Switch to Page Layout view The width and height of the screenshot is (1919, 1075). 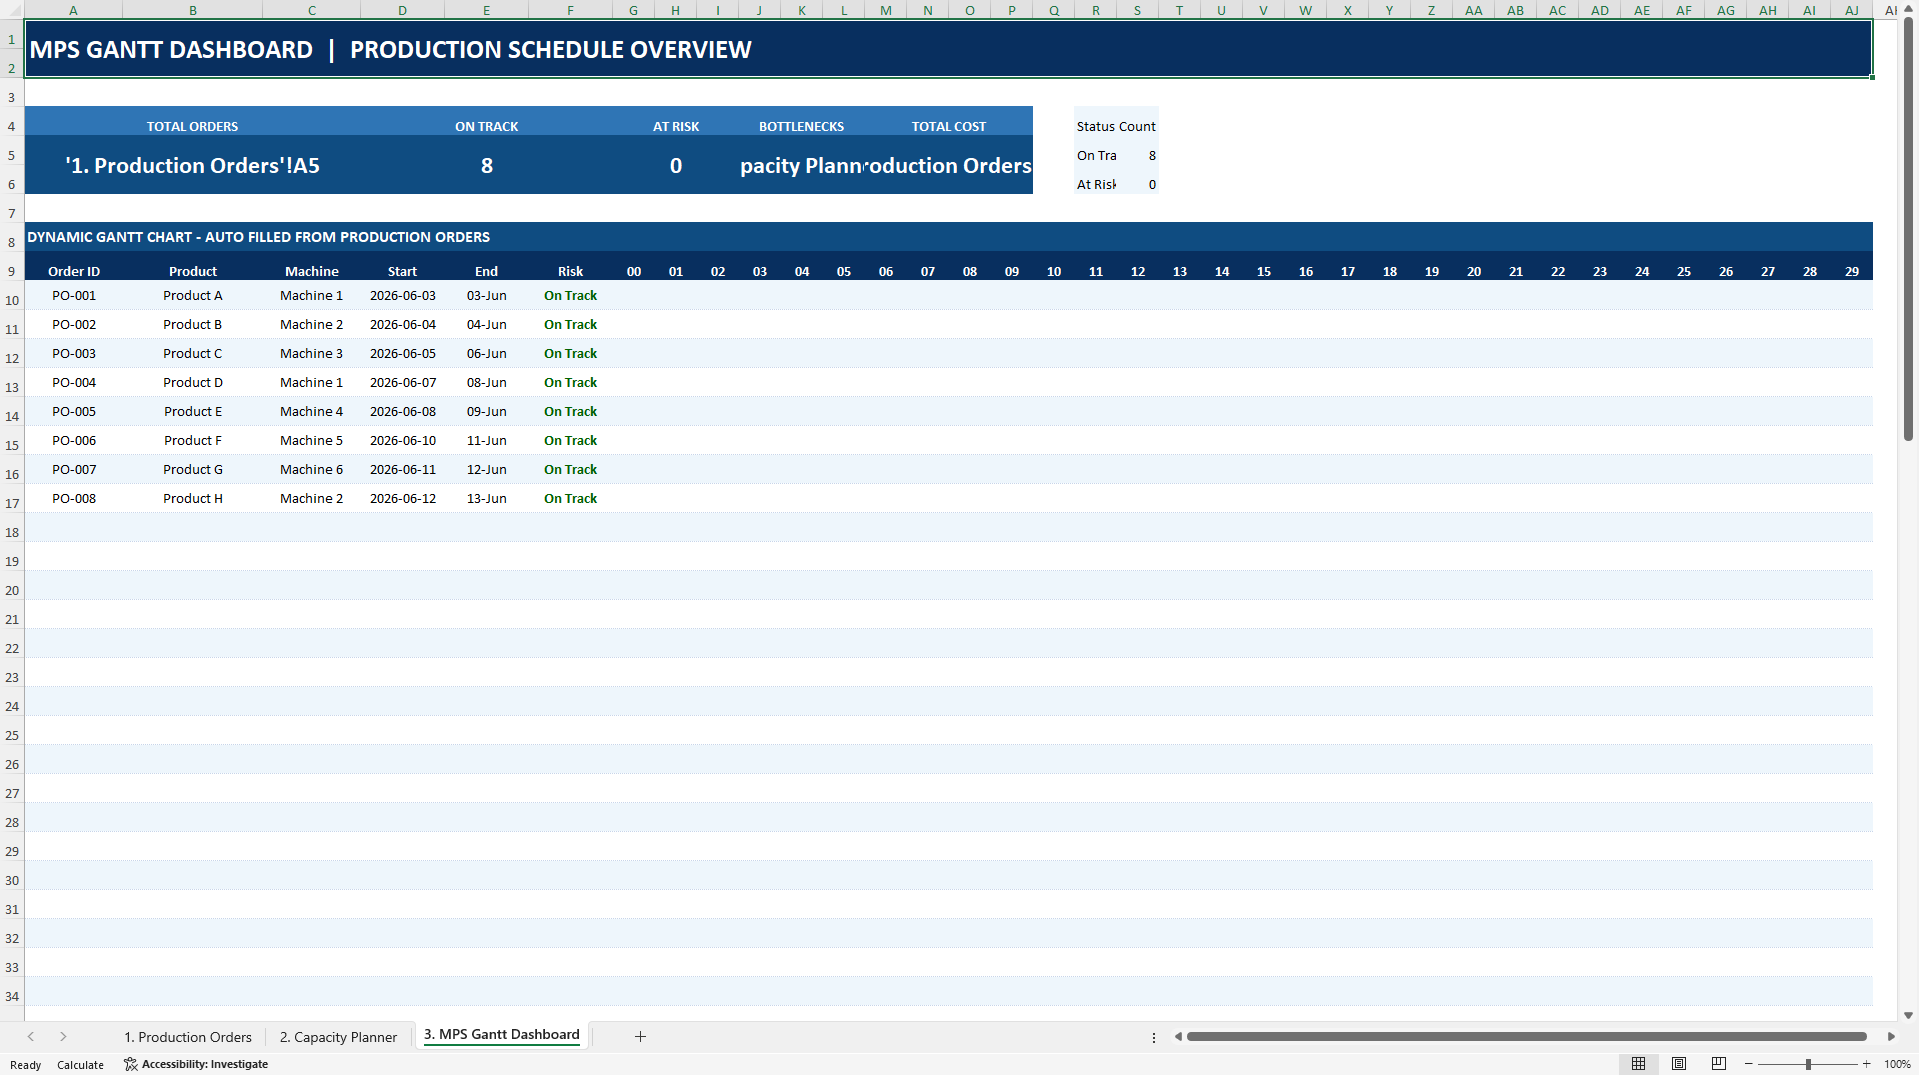point(1679,1064)
